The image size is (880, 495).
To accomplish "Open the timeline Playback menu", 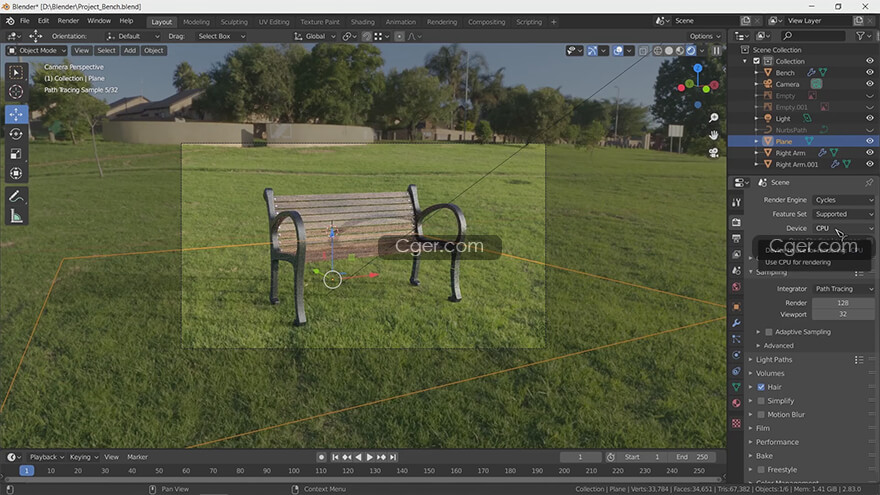I will (x=46, y=457).
